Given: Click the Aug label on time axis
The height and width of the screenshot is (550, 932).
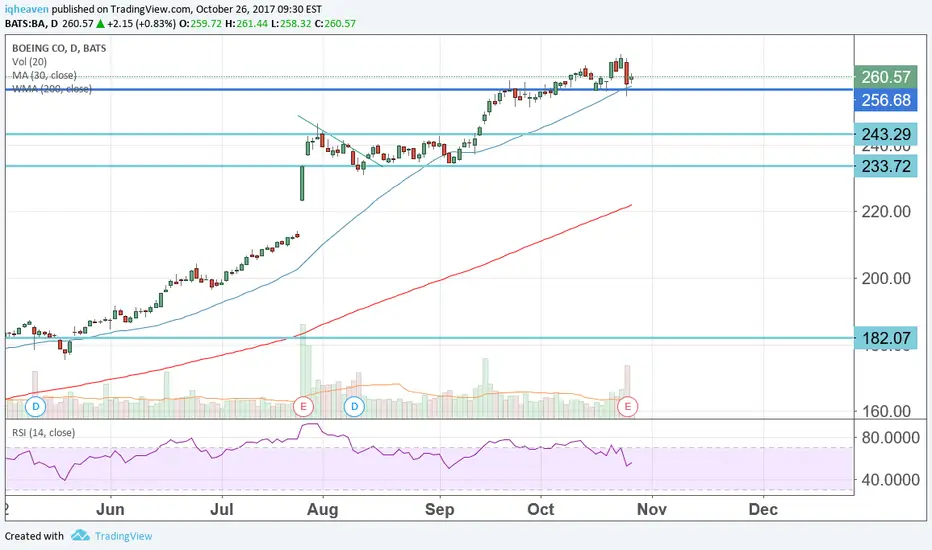Looking at the screenshot, I should pos(323,510).
